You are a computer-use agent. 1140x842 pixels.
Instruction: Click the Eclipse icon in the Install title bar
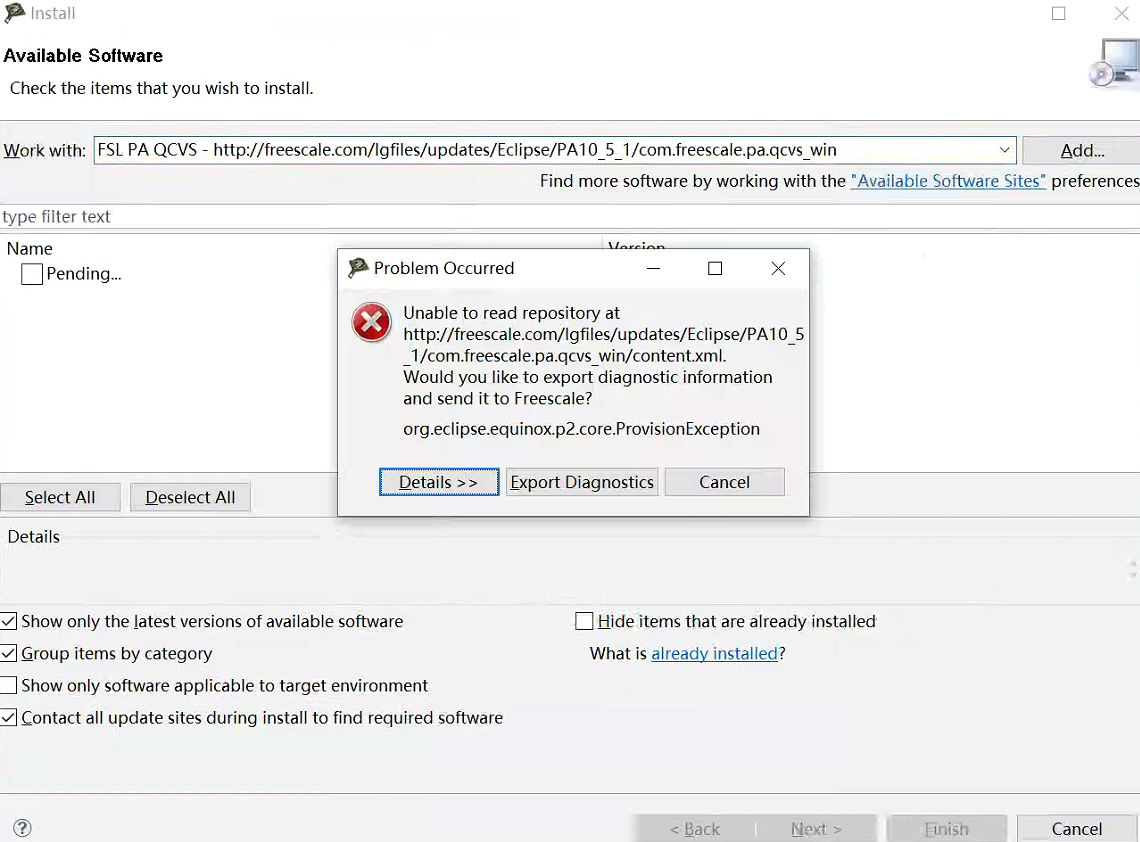click(14, 13)
